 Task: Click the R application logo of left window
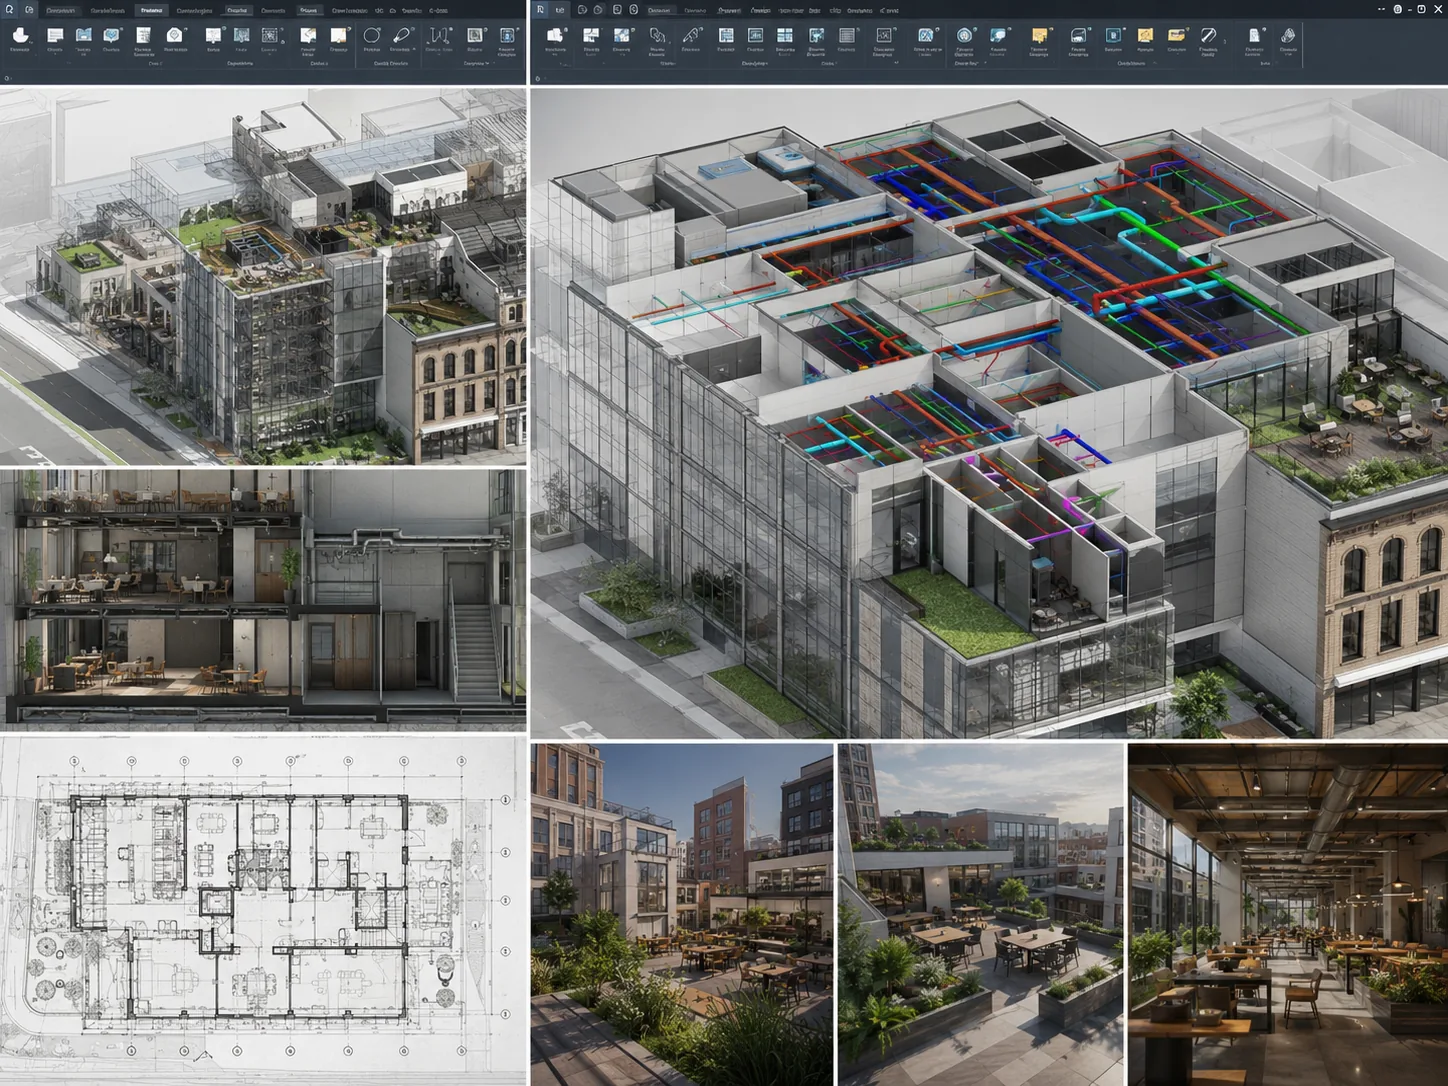[9, 10]
